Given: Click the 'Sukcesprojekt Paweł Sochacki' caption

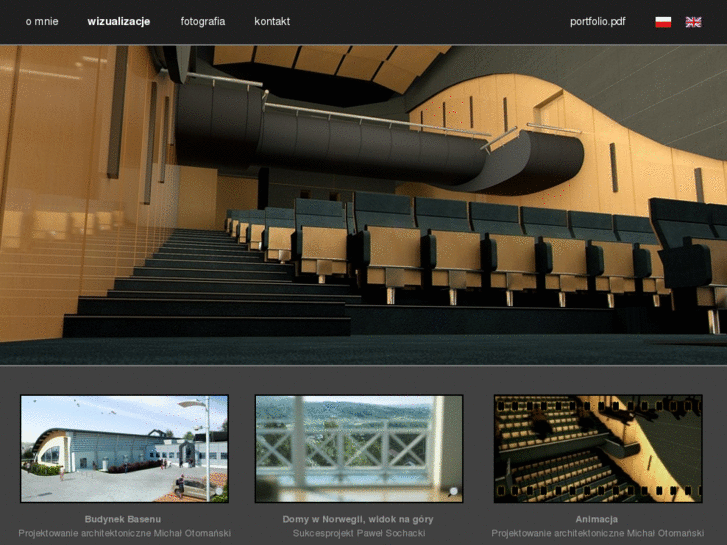Looking at the screenshot, I should pos(359,533).
